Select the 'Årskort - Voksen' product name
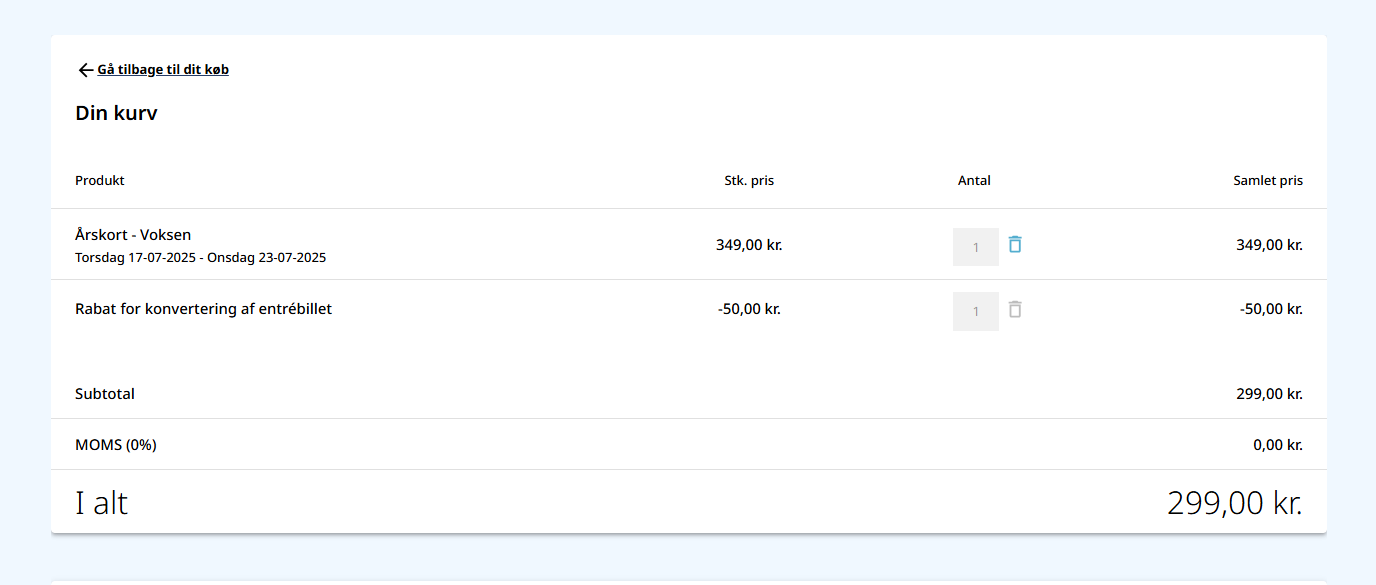The image size is (1376, 585). tap(133, 235)
